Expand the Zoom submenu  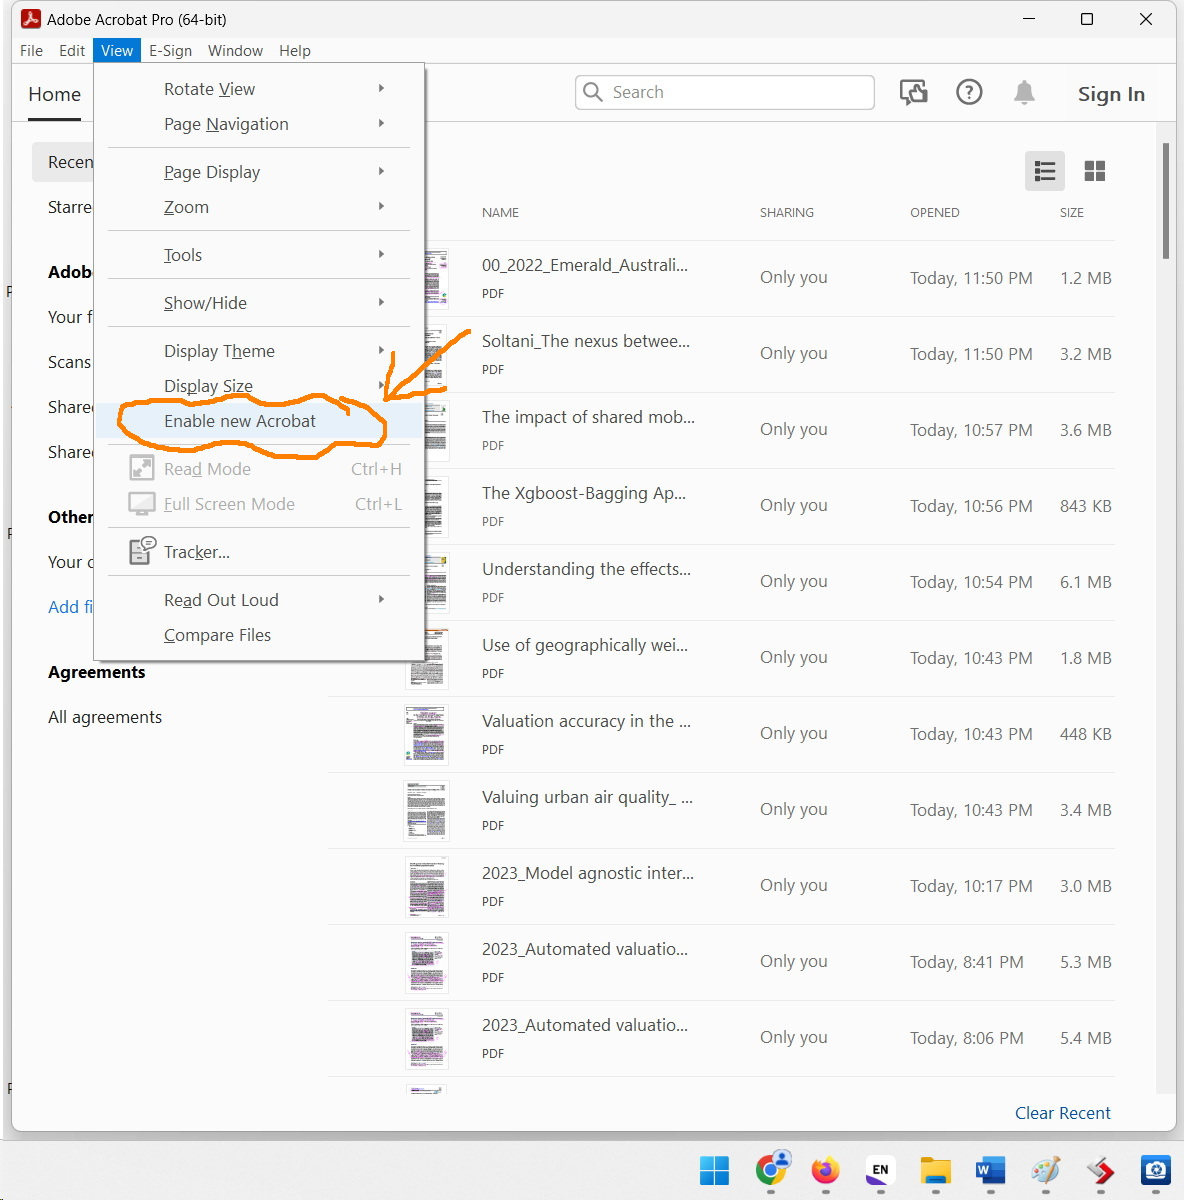click(186, 207)
